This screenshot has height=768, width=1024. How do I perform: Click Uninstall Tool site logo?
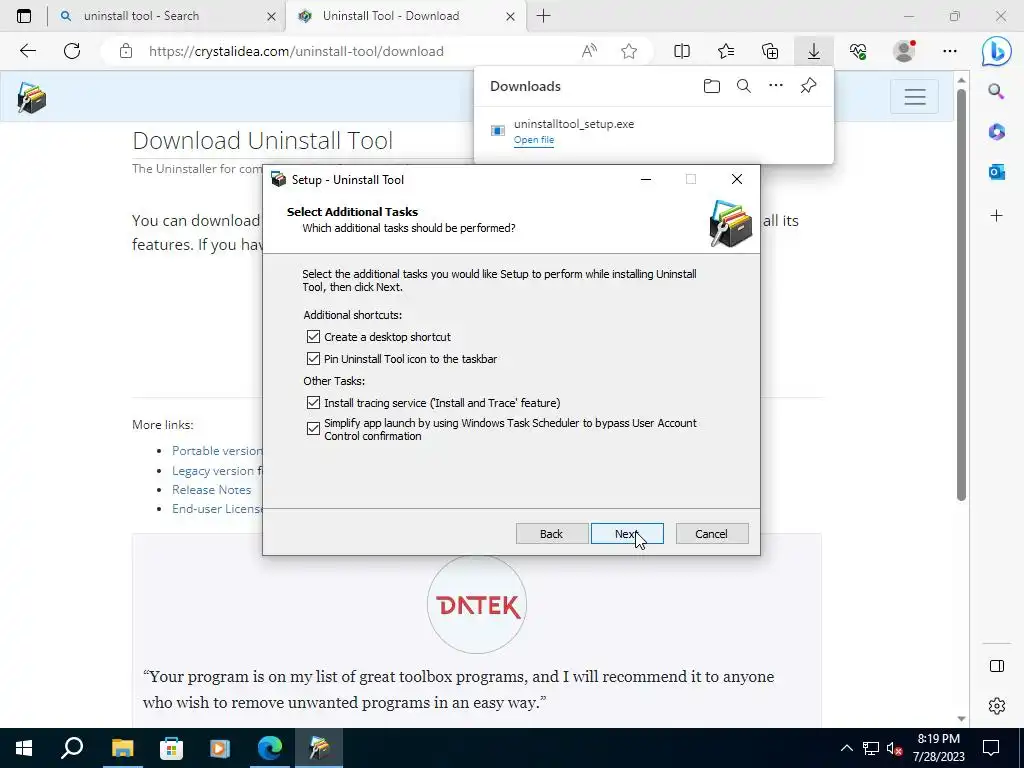31,98
